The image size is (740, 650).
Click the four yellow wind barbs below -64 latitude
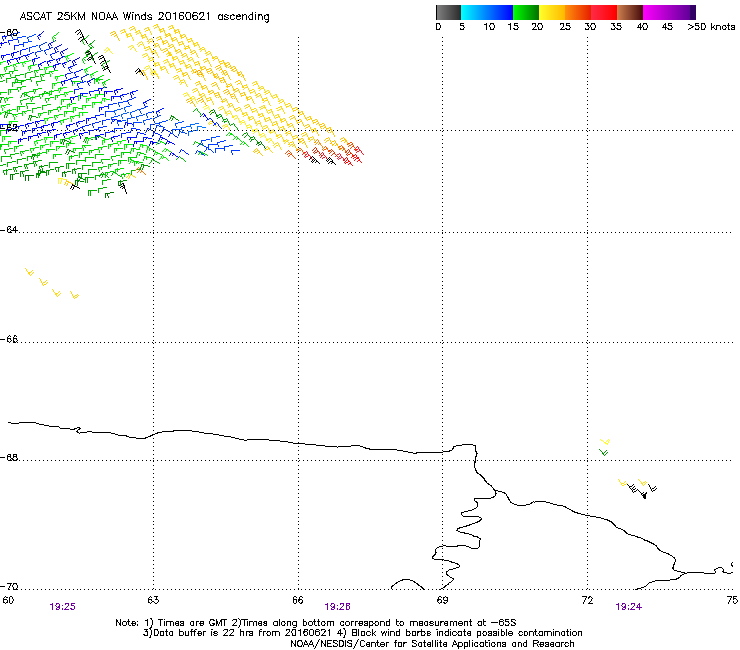point(52,284)
